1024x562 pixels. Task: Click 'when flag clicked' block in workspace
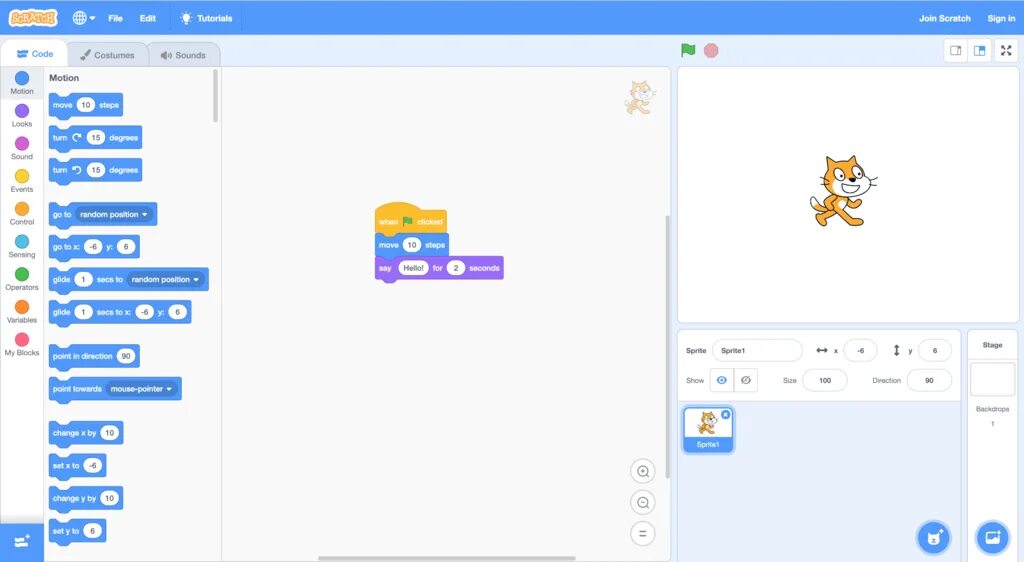410,219
